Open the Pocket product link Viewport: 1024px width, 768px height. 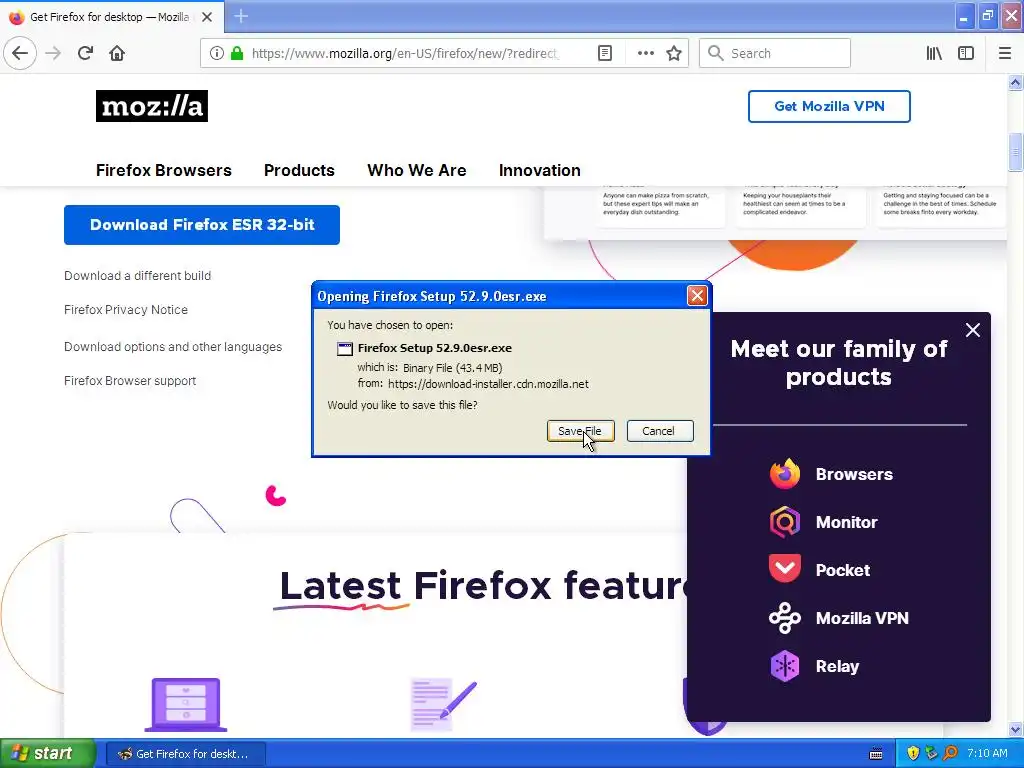[x=842, y=570]
